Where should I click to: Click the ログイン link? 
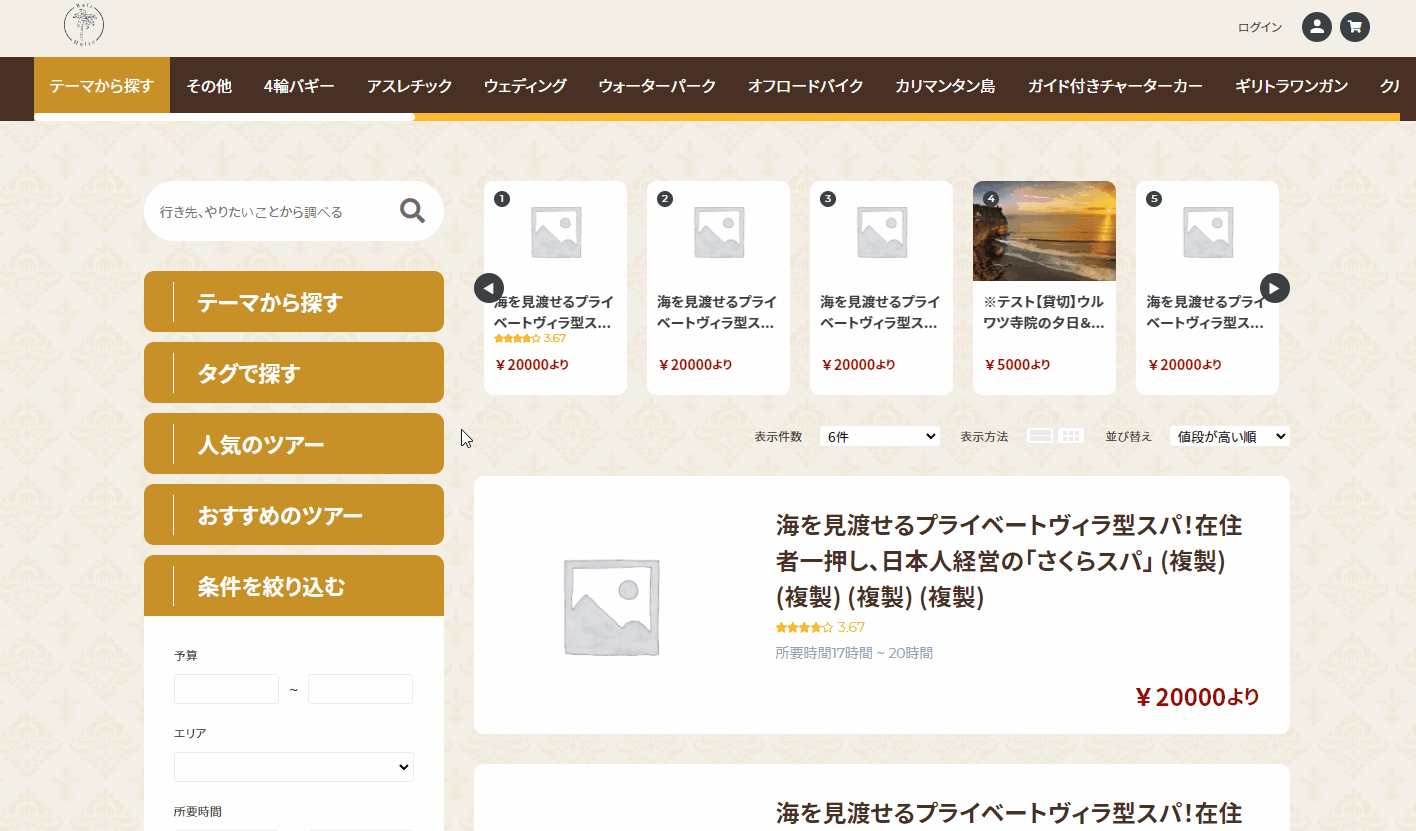coord(1259,27)
